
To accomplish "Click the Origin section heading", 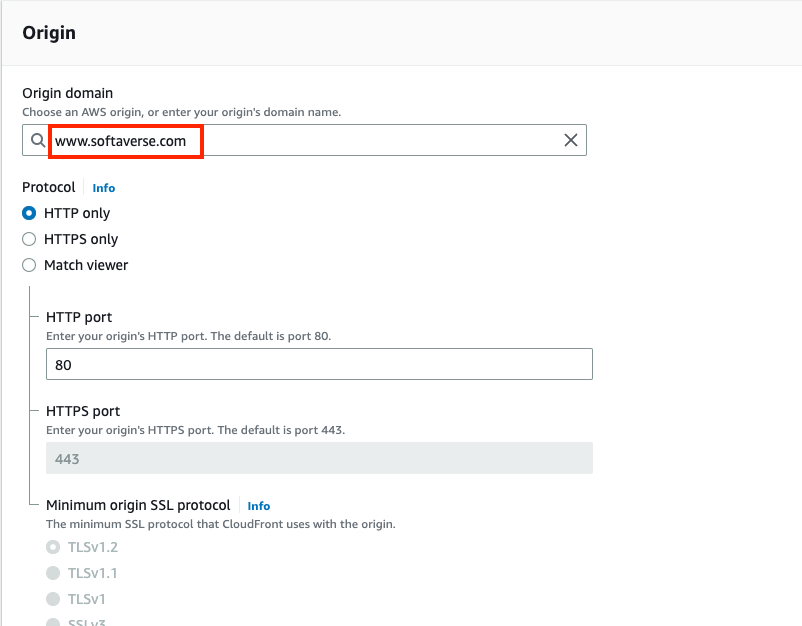I will click(x=49, y=32).
